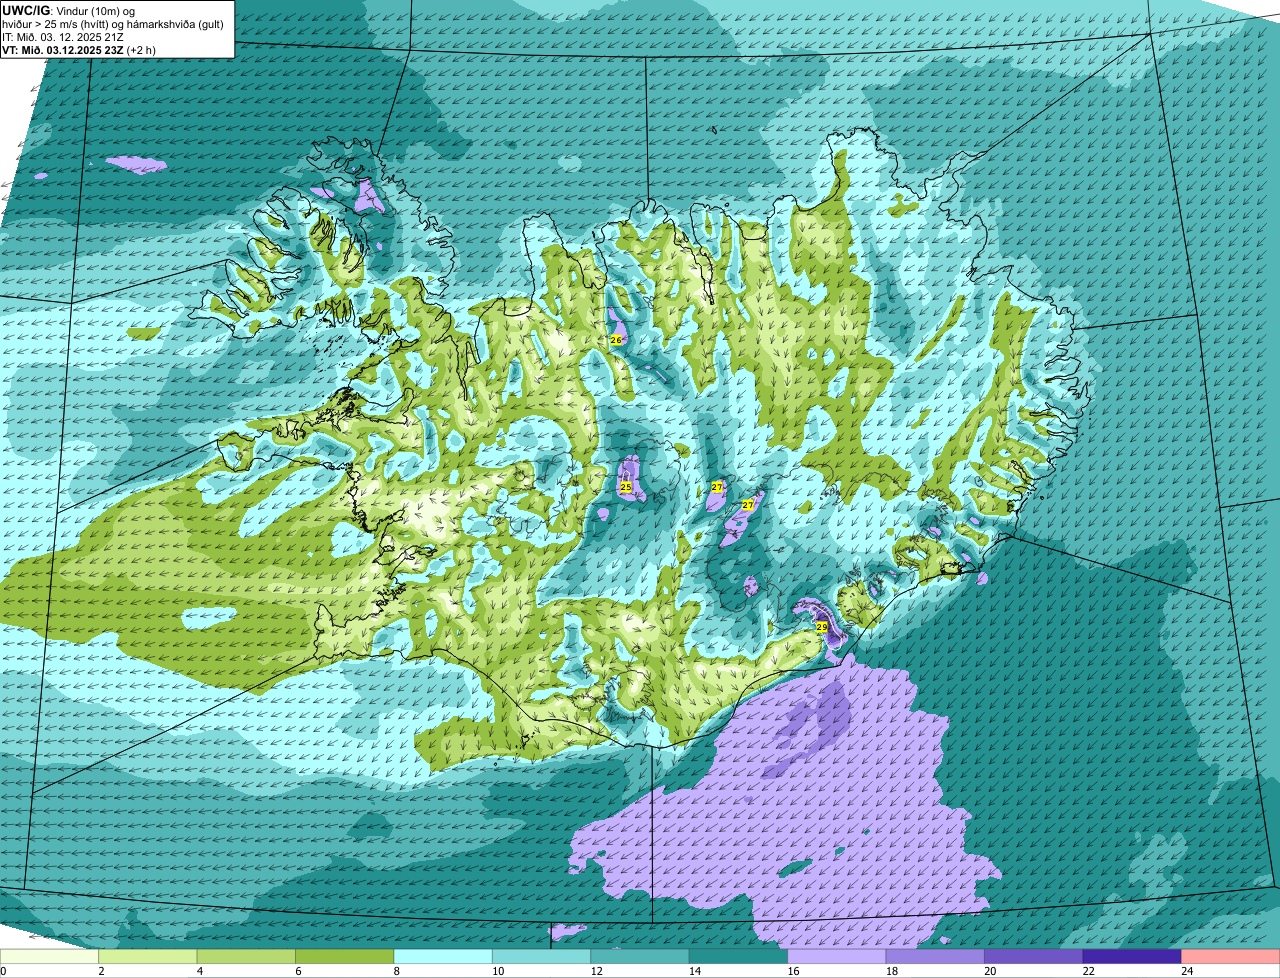The height and width of the screenshot is (978, 1280).
Task: Click the yellow gust label 29
Action: coord(822,627)
